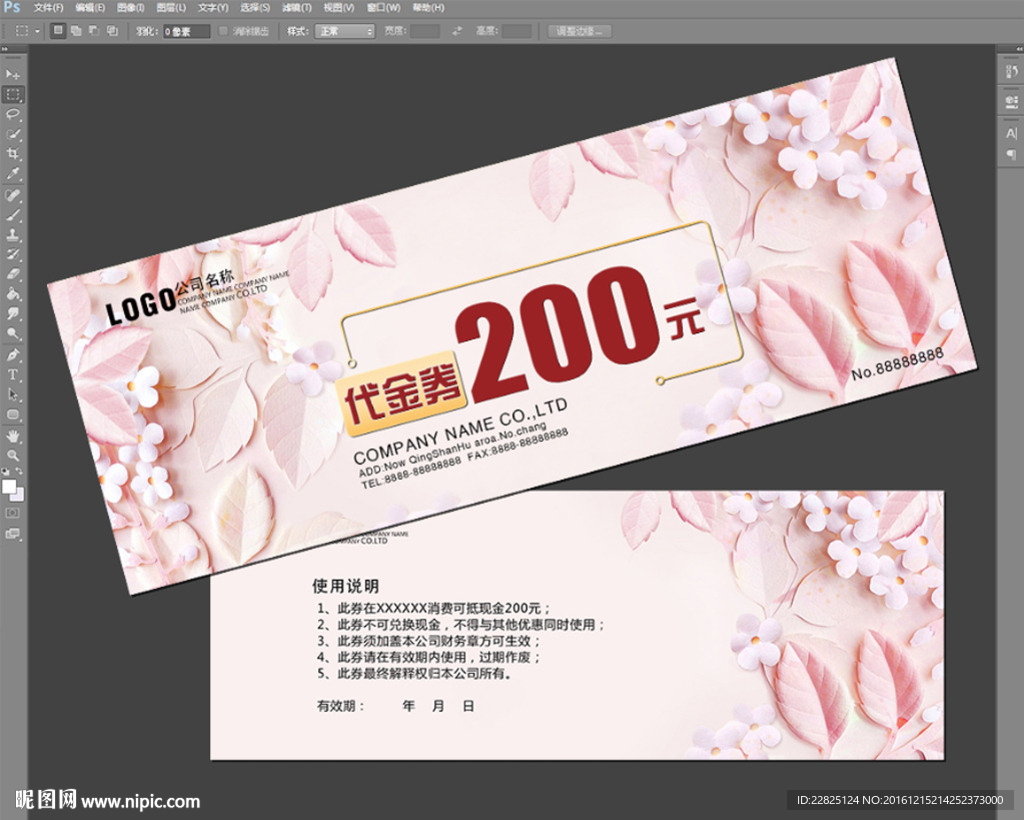The height and width of the screenshot is (820, 1024).
Task: Open the 窗口(W) menu
Action: pyautogui.click(x=383, y=8)
